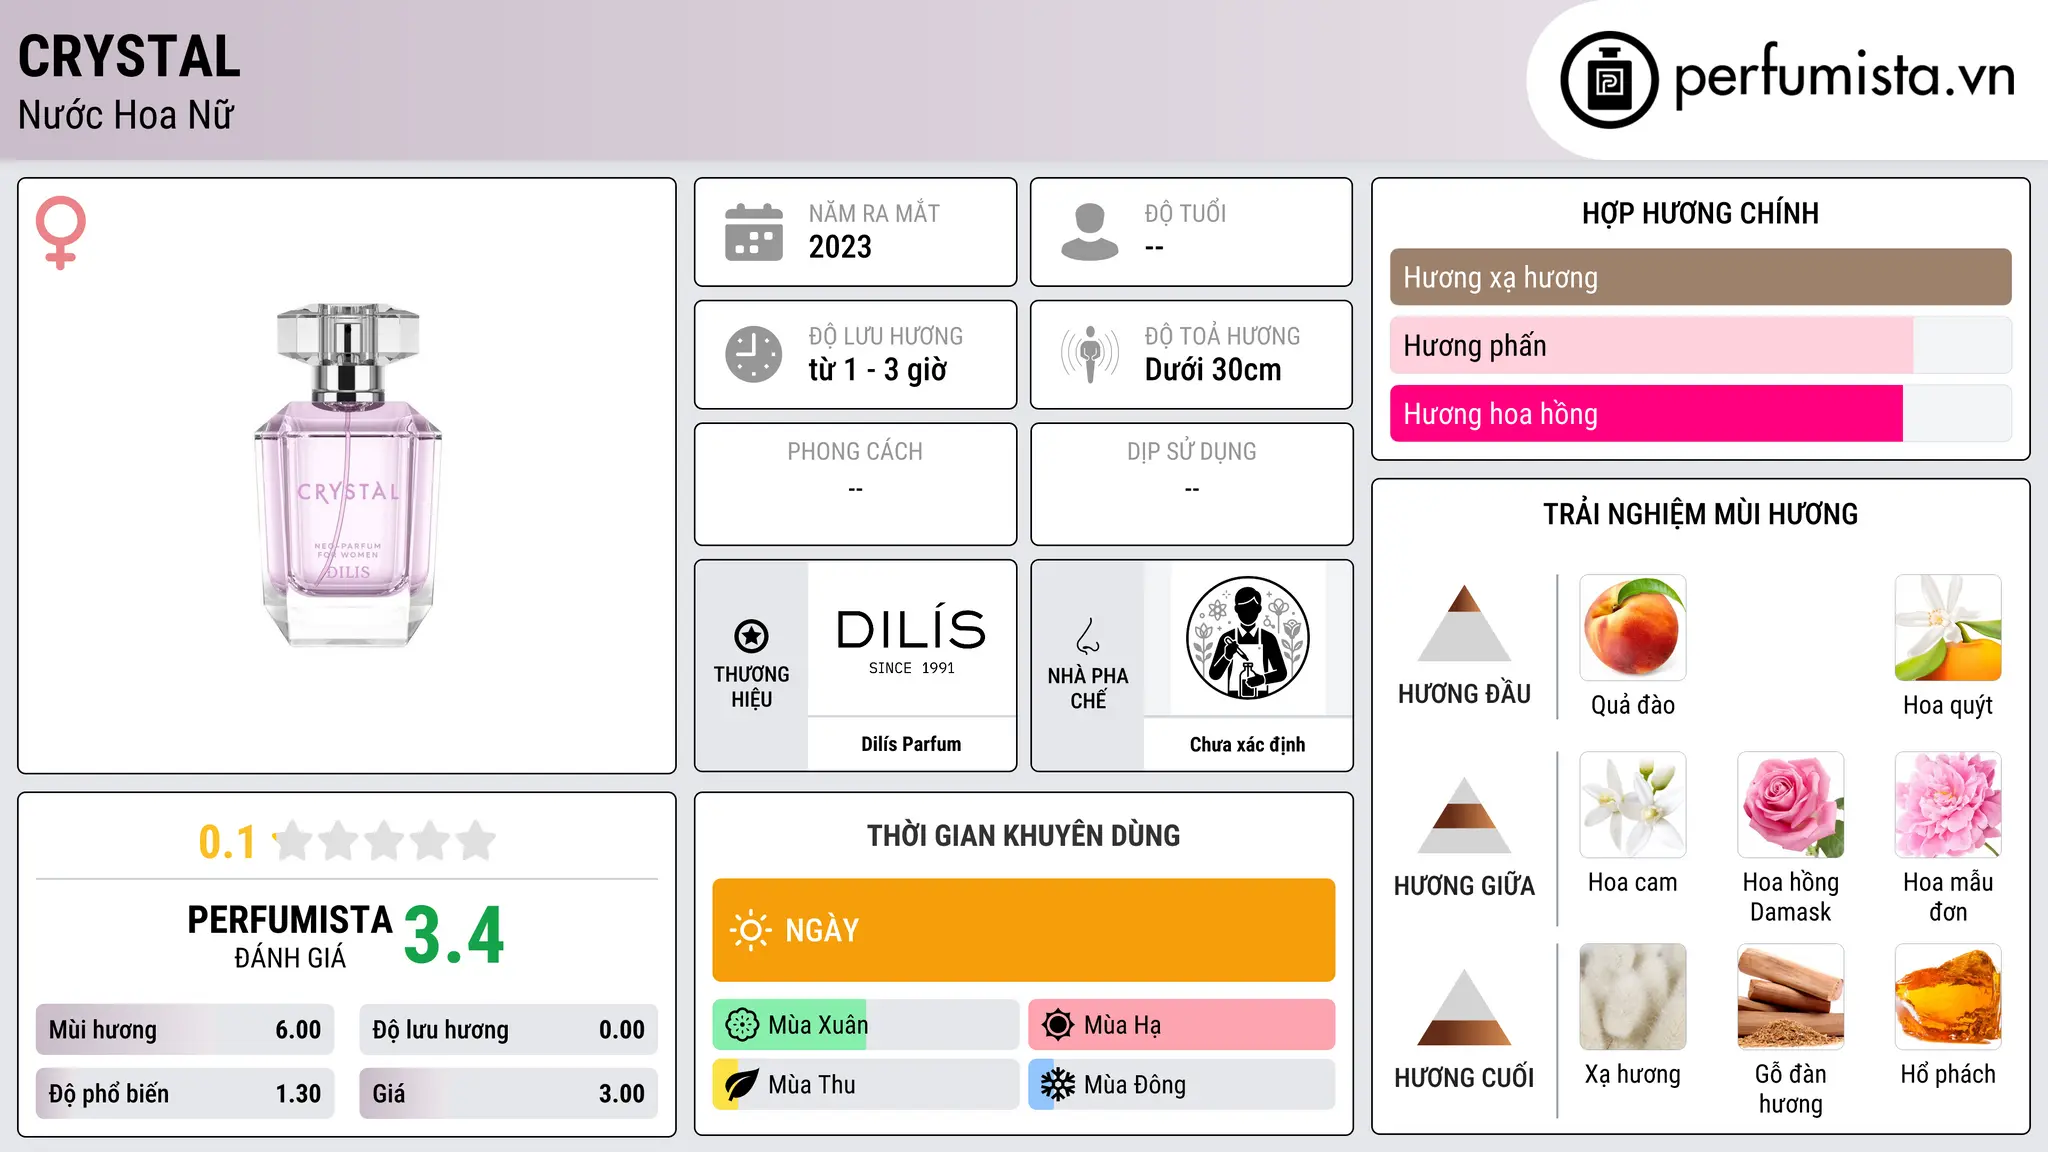Open the Dilís Parfum brand link
Image resolution: width=2048 pixels, height=1152 pixels.
click(x=911, y=744)
